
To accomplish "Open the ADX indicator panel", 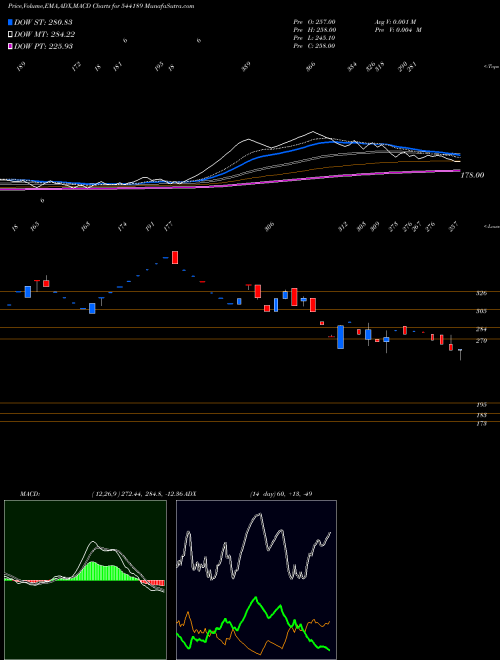I will pos(256,580).
